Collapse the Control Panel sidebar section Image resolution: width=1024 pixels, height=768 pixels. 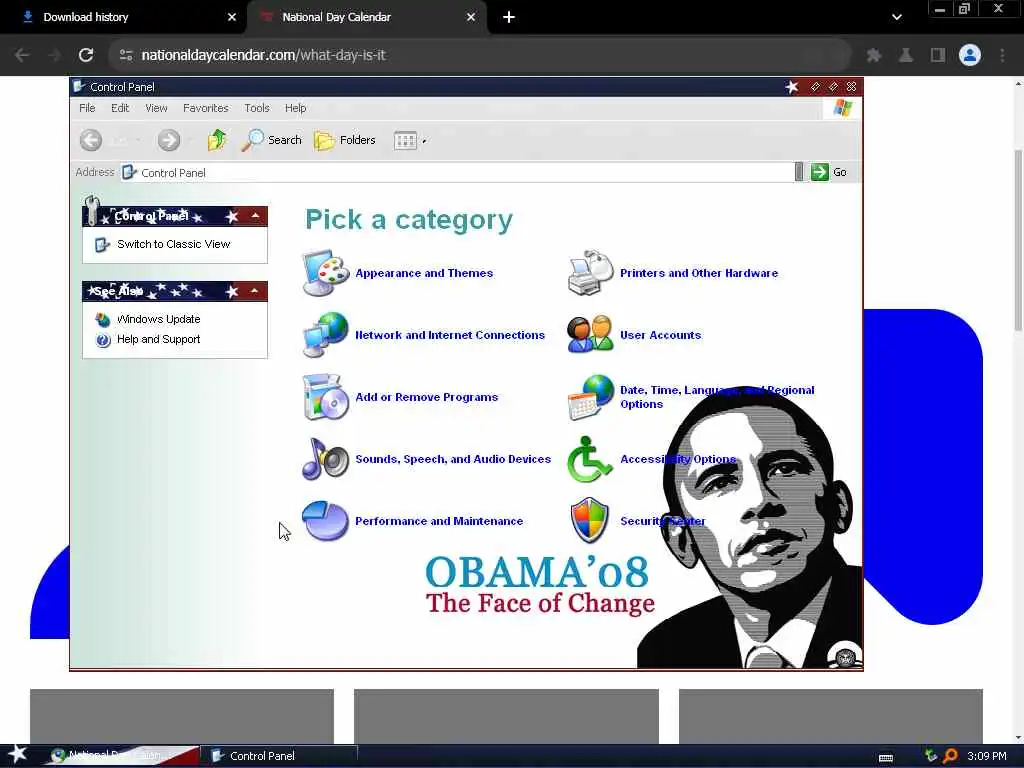click(255, 216)
